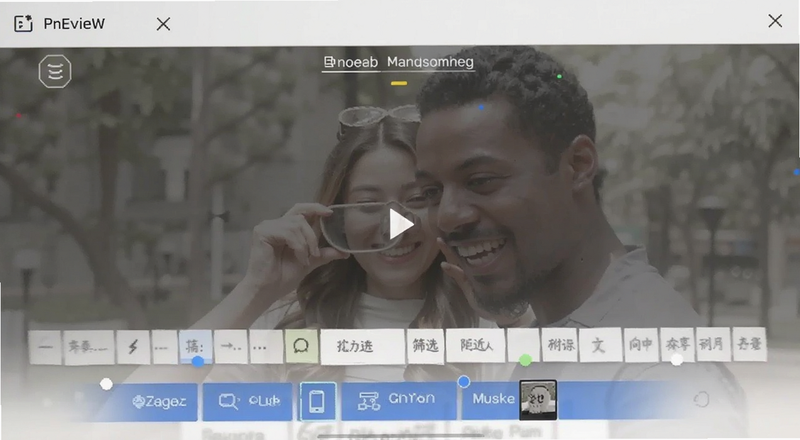The height and width of the screenshot is (440, 800).
Task: Select the 文 tile
Action: 600,345
